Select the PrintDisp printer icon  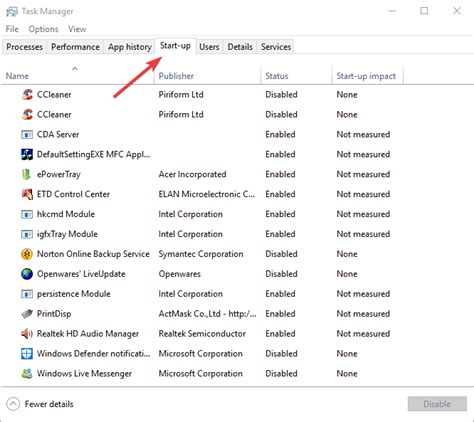27,314
